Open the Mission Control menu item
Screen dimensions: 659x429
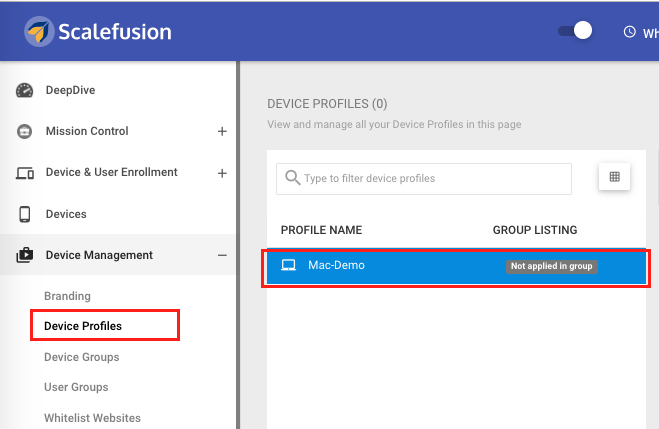(x=87, y=131)
